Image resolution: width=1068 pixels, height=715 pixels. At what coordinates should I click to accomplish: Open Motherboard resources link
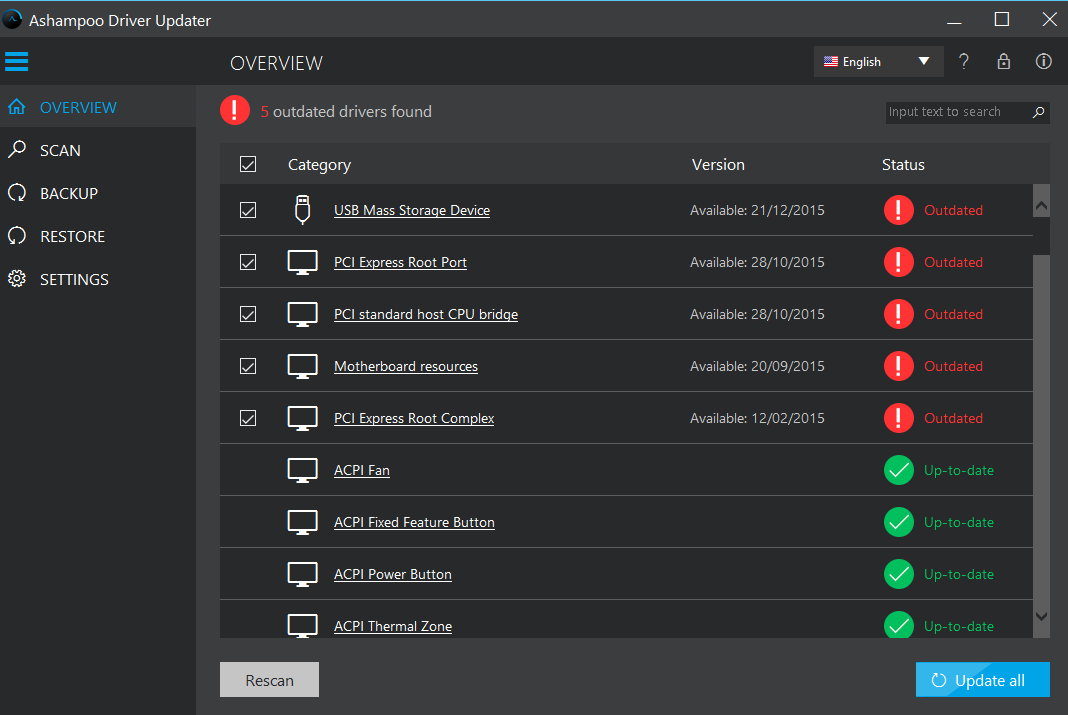point(406,366)
